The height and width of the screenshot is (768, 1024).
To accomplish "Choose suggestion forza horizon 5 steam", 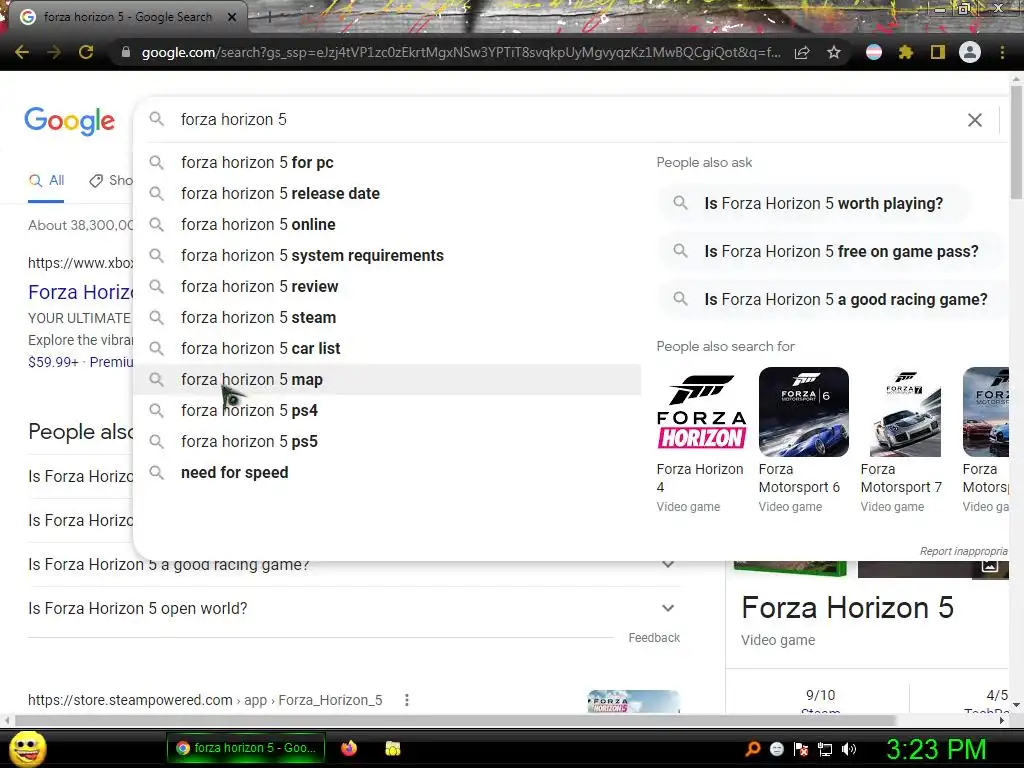I will pyautogui.click(x=387, y=317).
